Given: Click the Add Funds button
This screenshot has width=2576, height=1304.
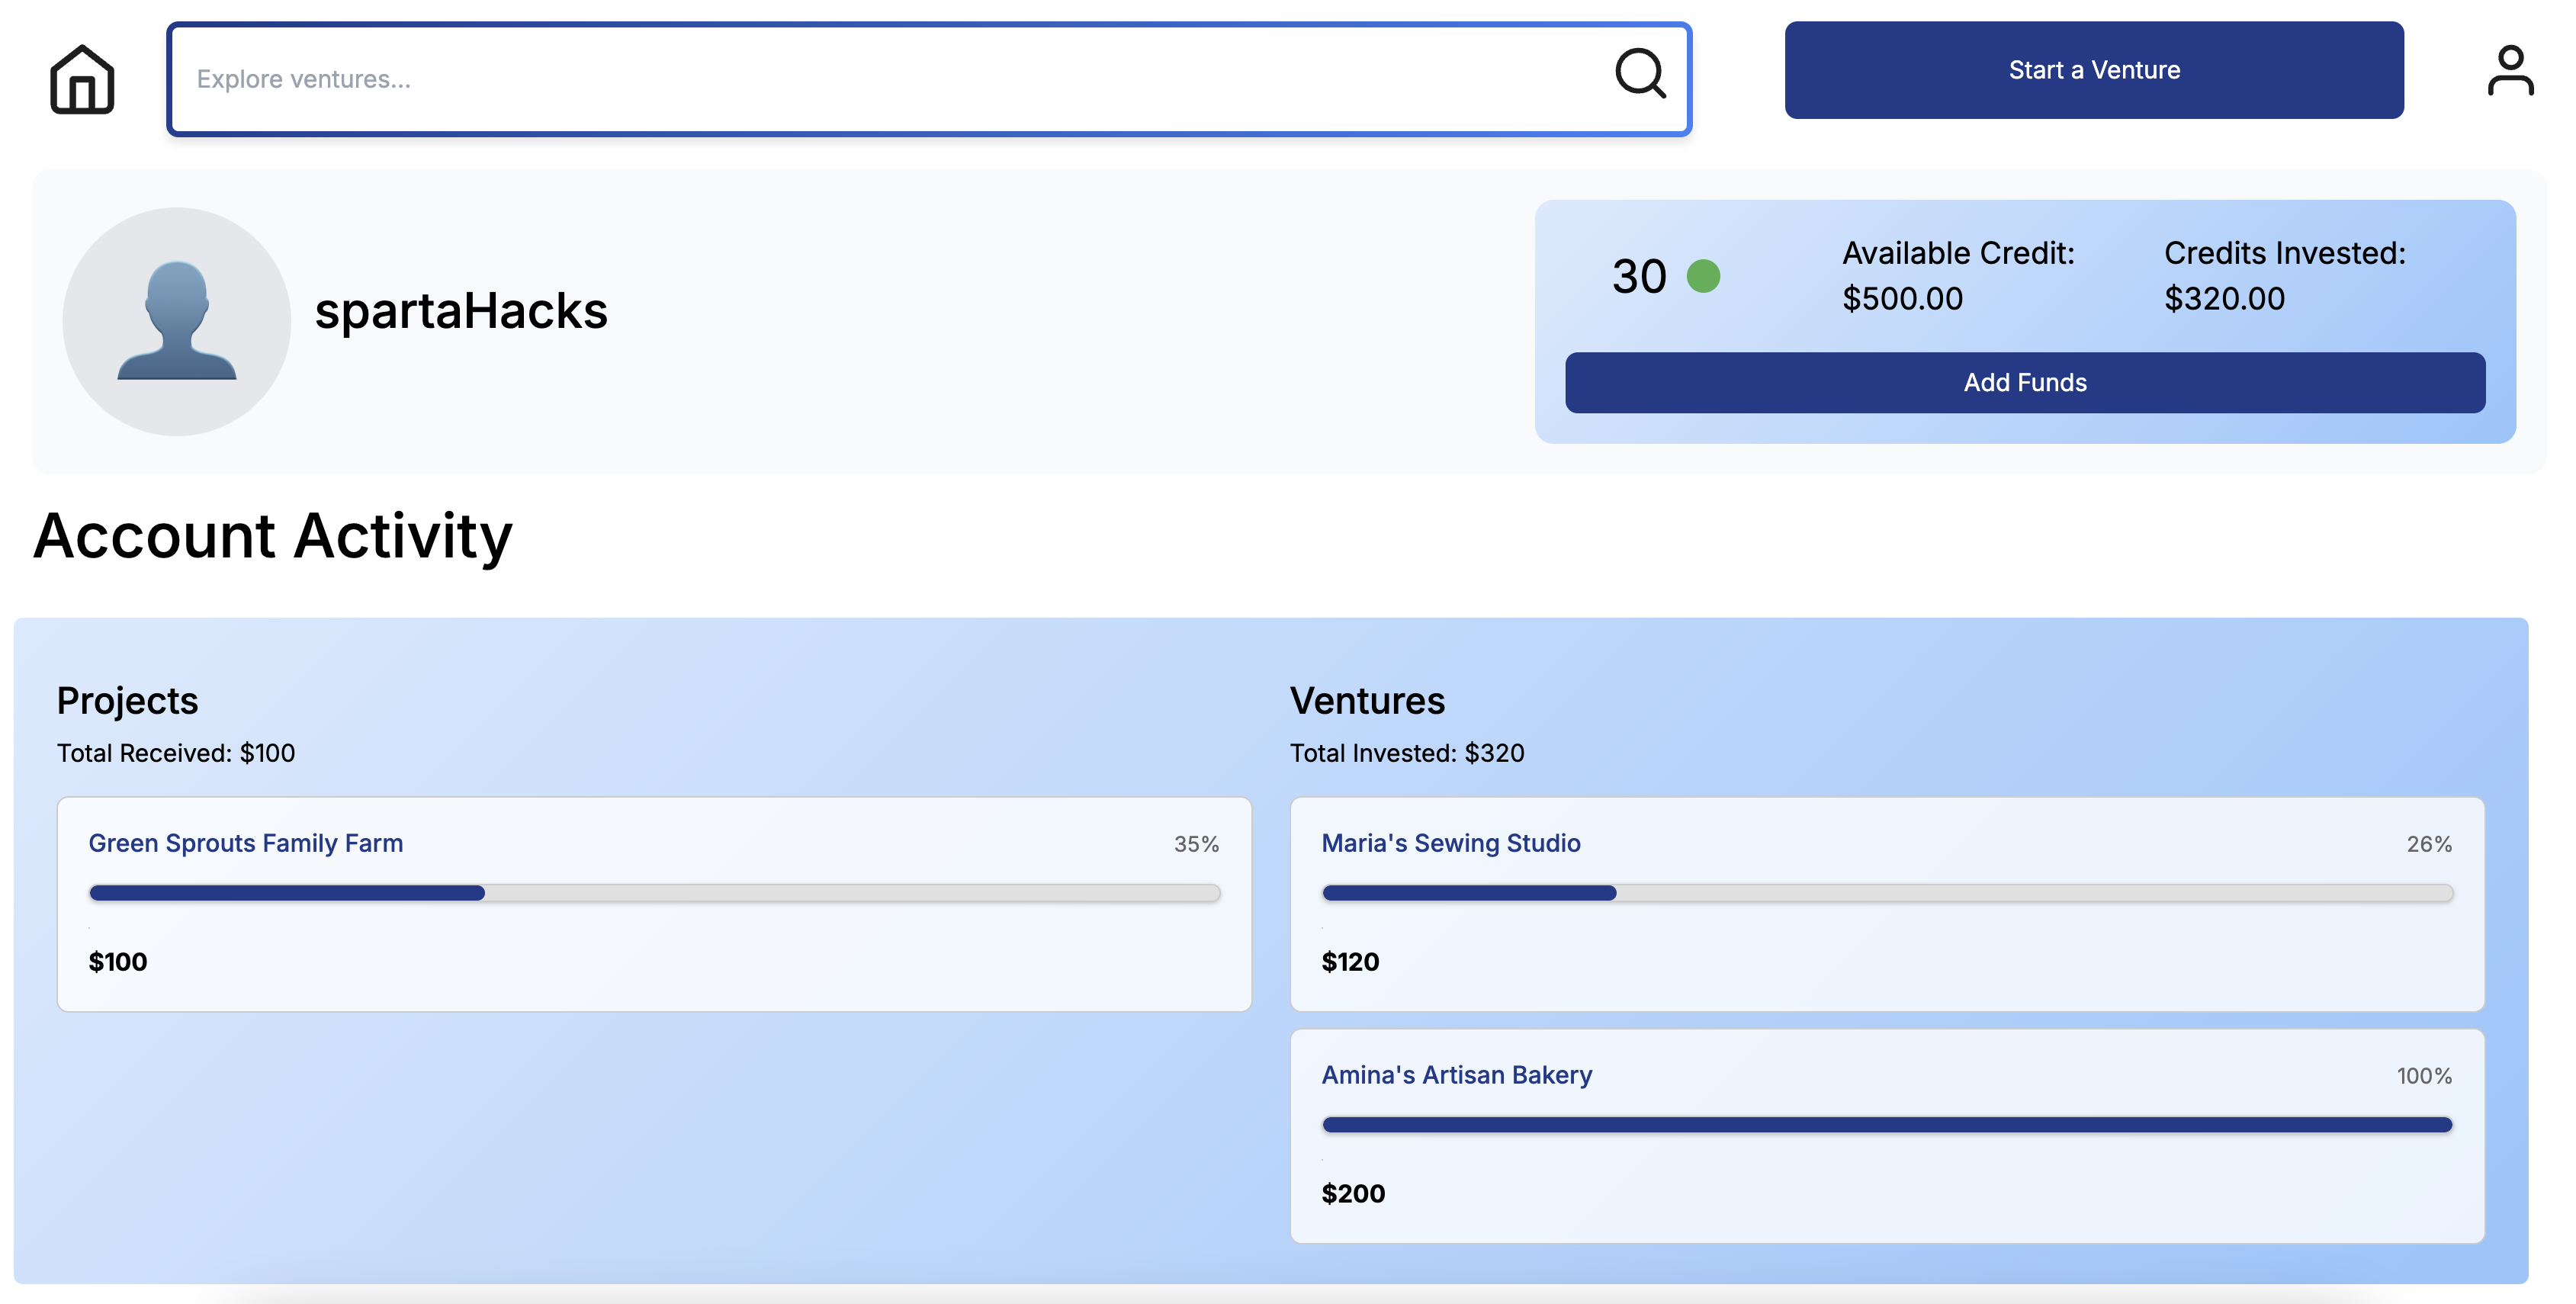Looking at the screenshot, I should click(2024, 382).
